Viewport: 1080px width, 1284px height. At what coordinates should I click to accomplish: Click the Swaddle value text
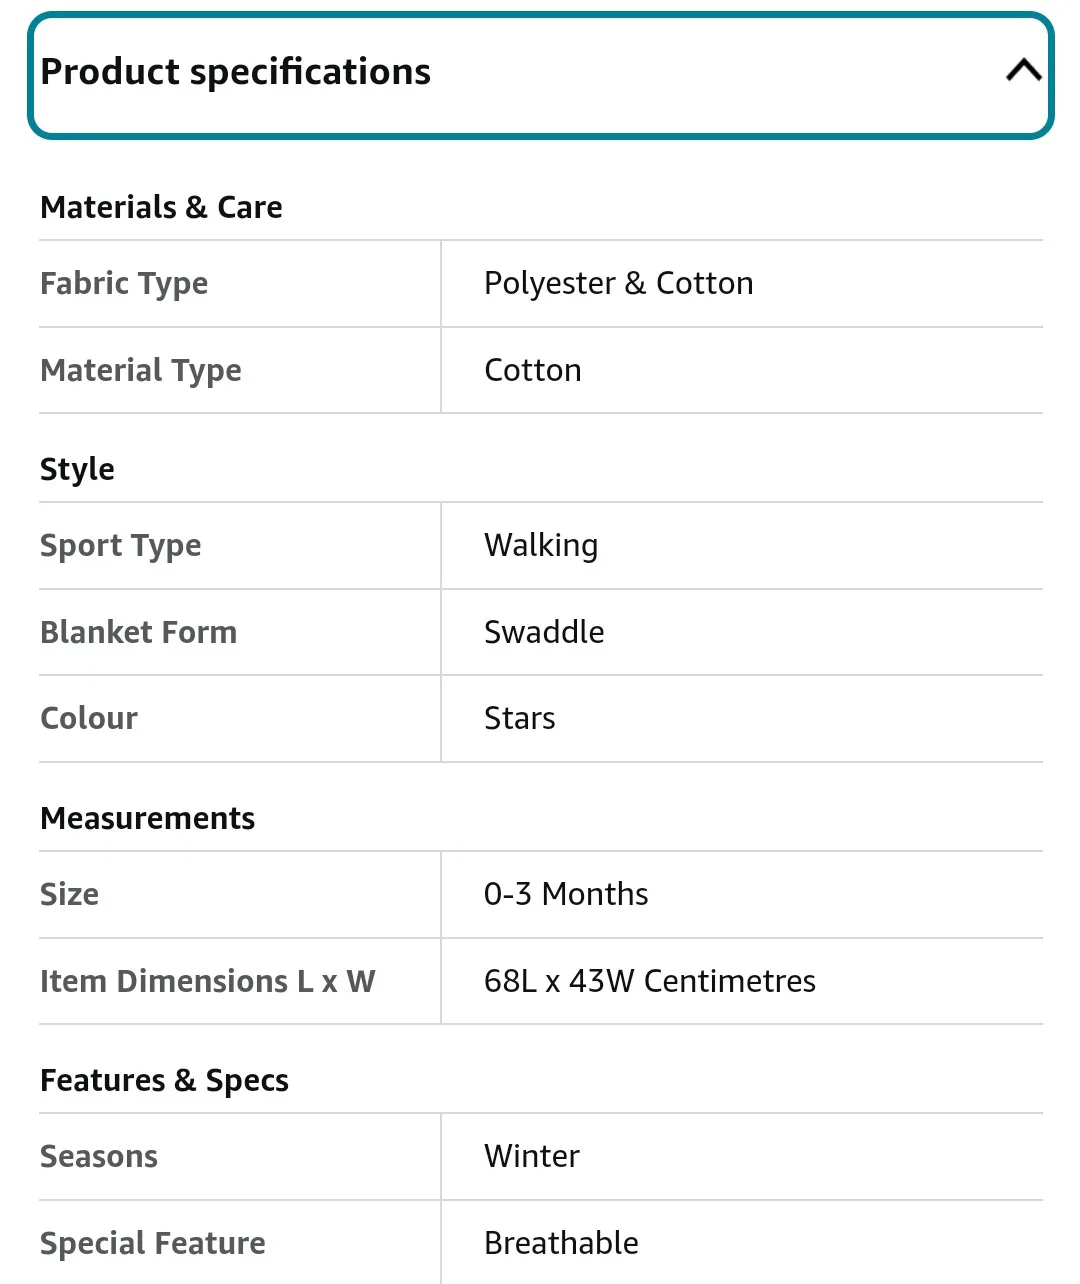(x=544, y=632)
